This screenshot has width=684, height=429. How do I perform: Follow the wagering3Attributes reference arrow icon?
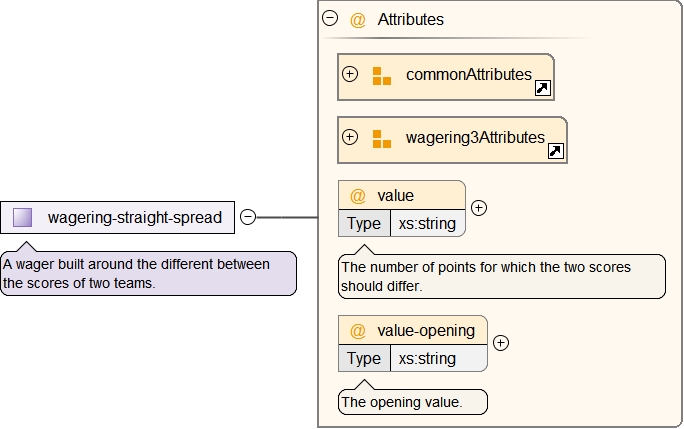click(x=555, y=151)
